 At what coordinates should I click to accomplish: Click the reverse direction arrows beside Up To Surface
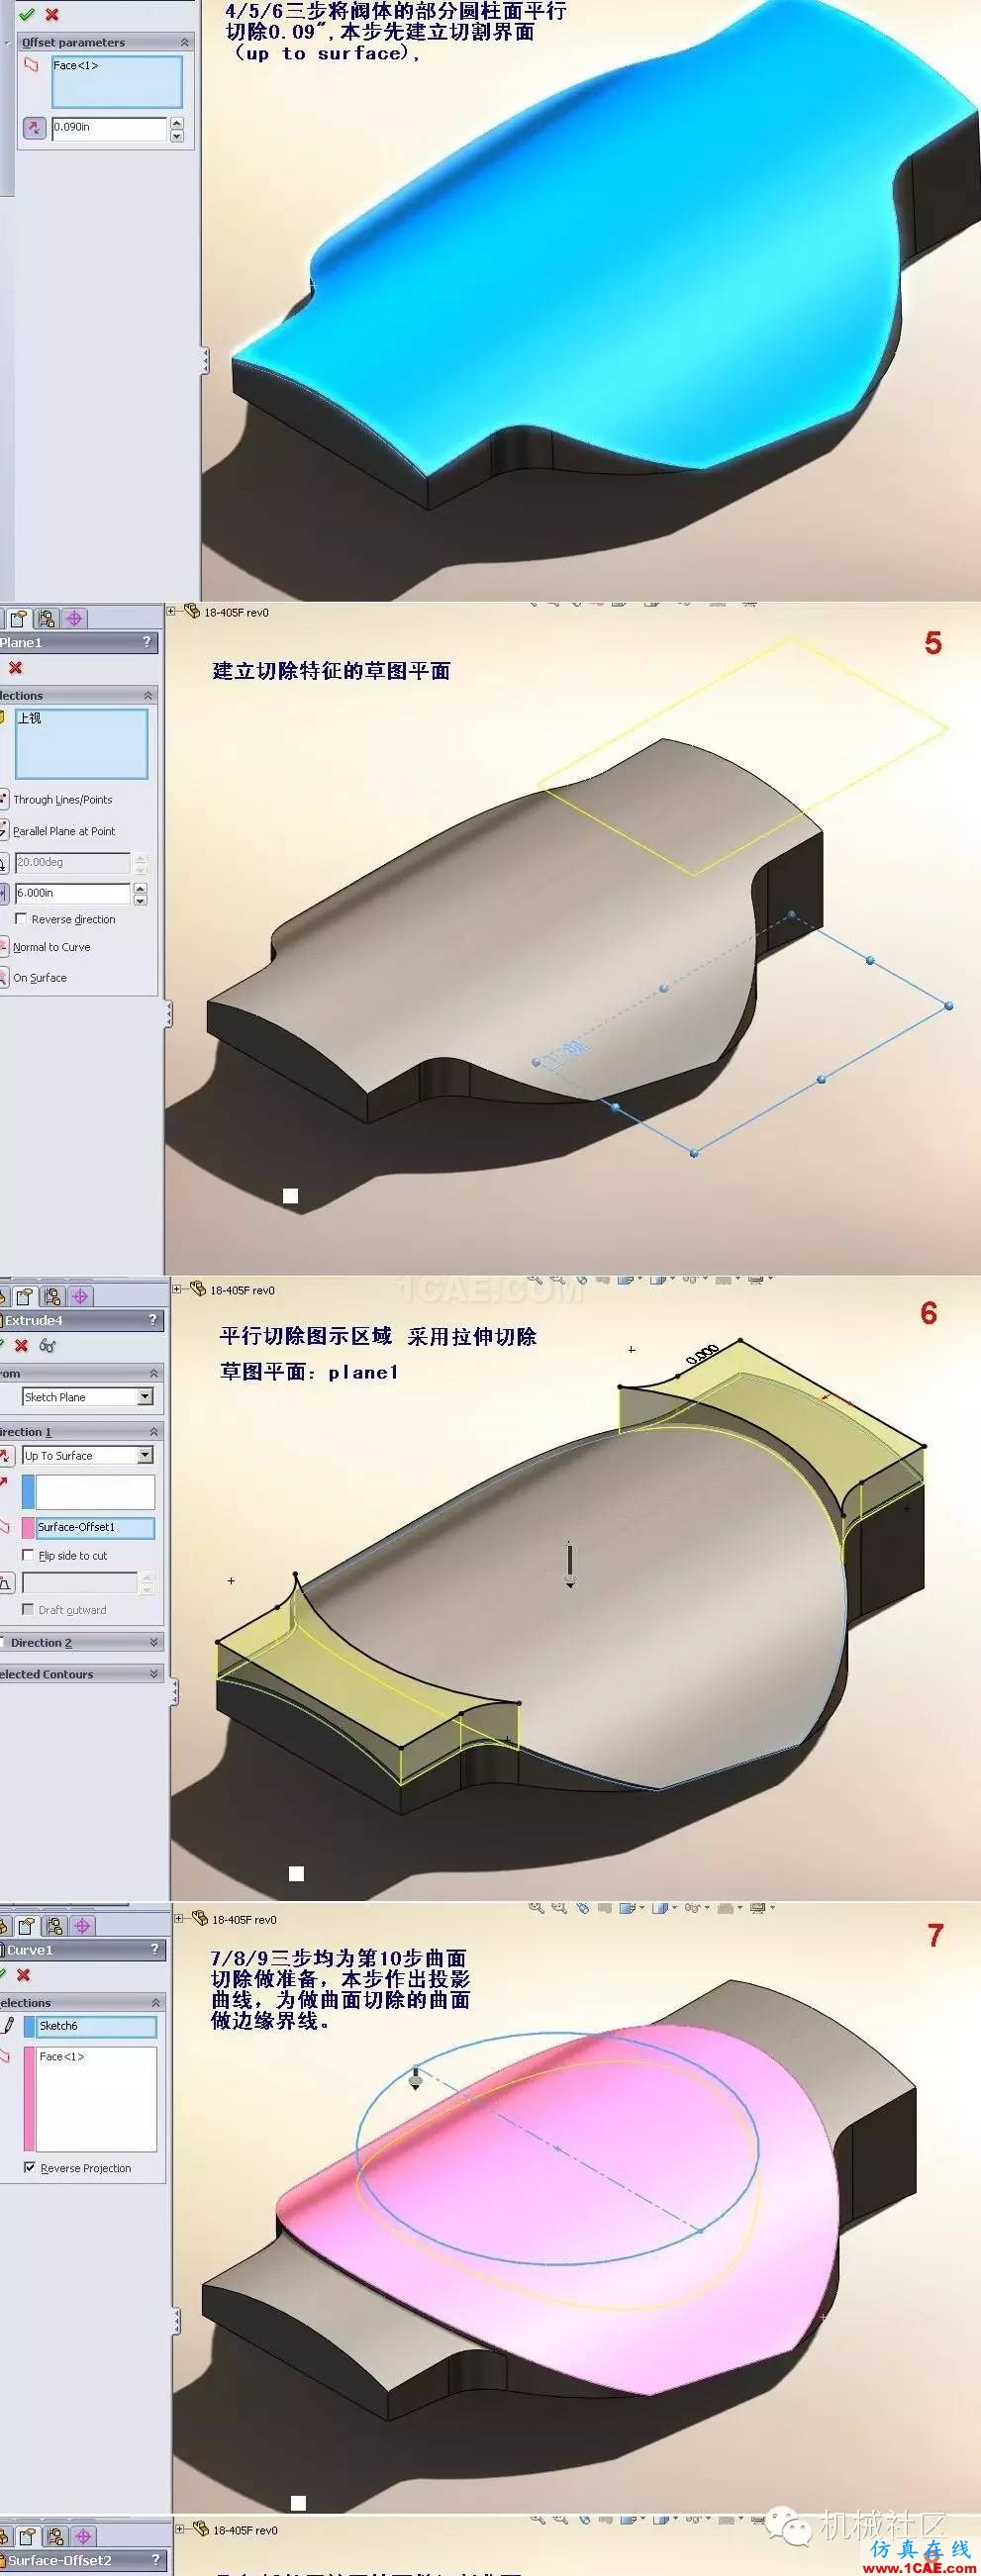[5, 1456]
